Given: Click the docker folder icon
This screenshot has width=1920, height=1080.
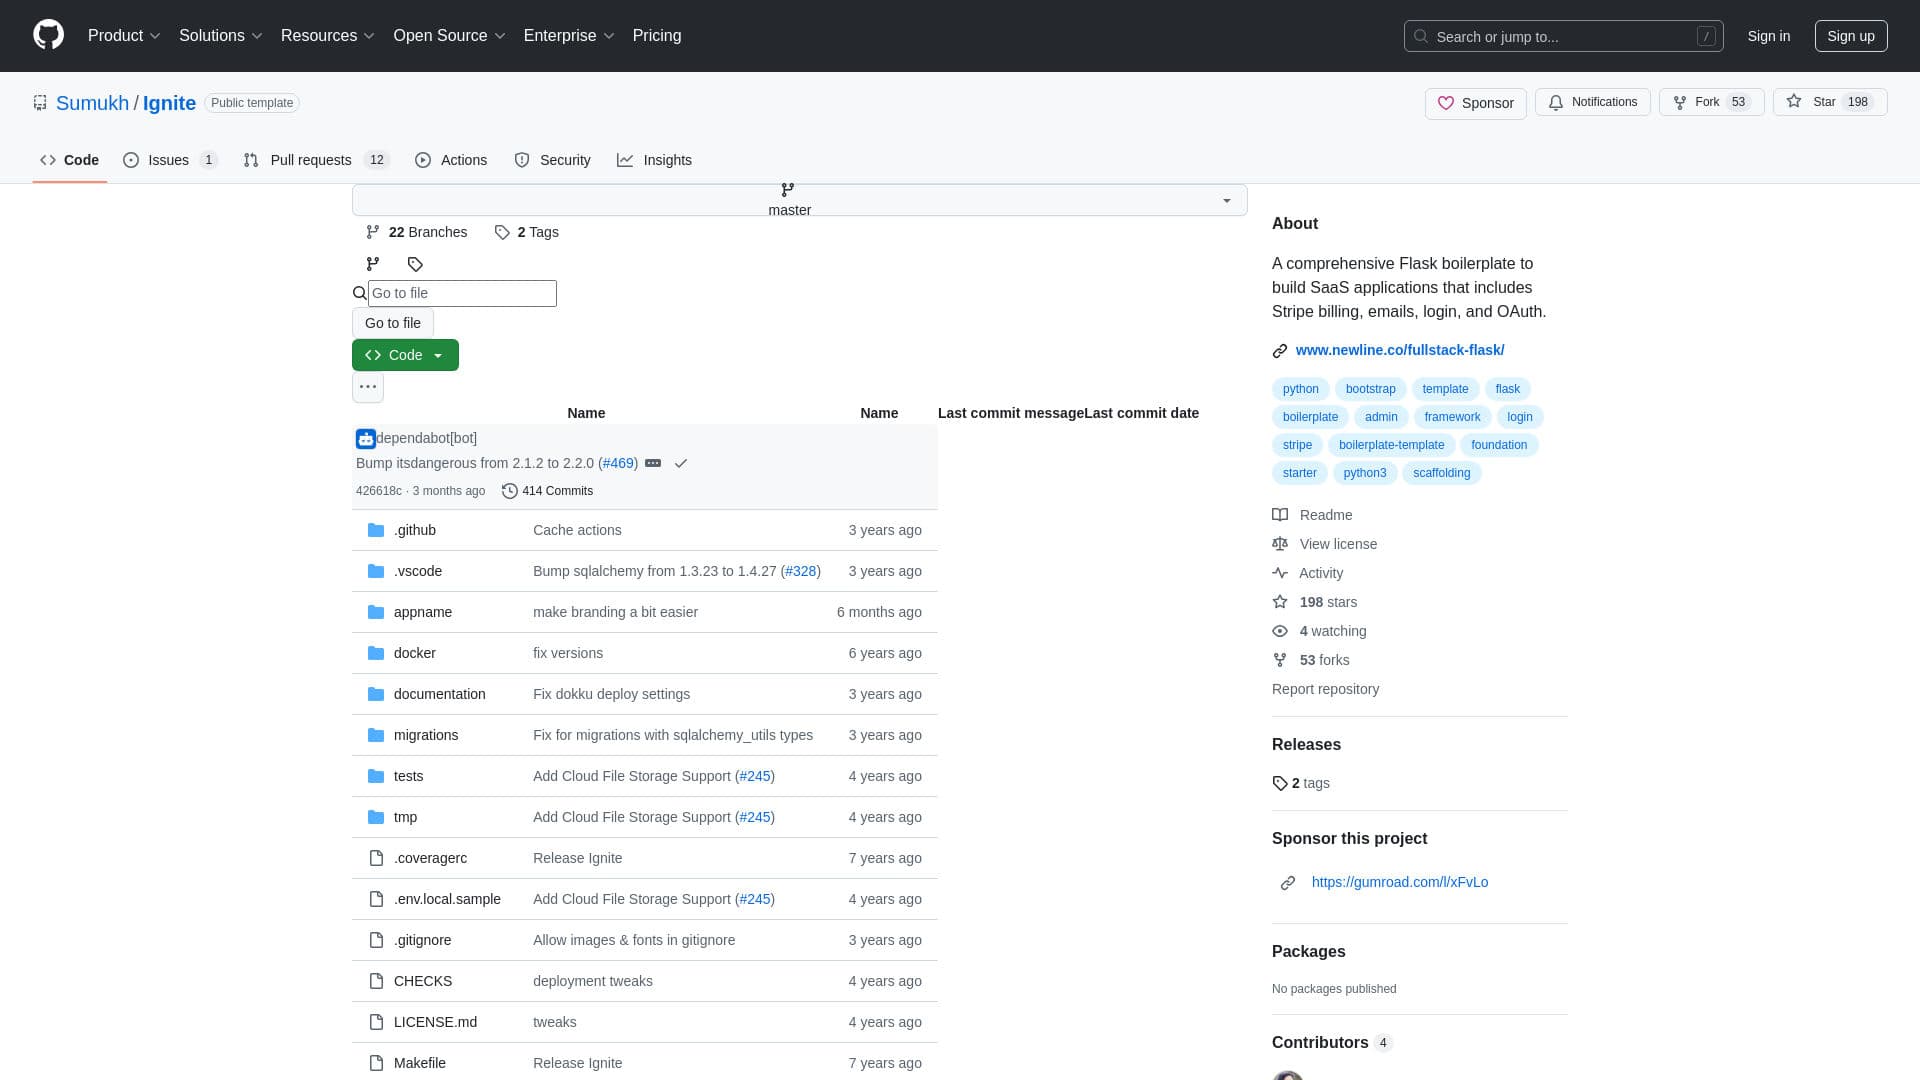Looking at the screenshot, I should [x=376, y=653].
